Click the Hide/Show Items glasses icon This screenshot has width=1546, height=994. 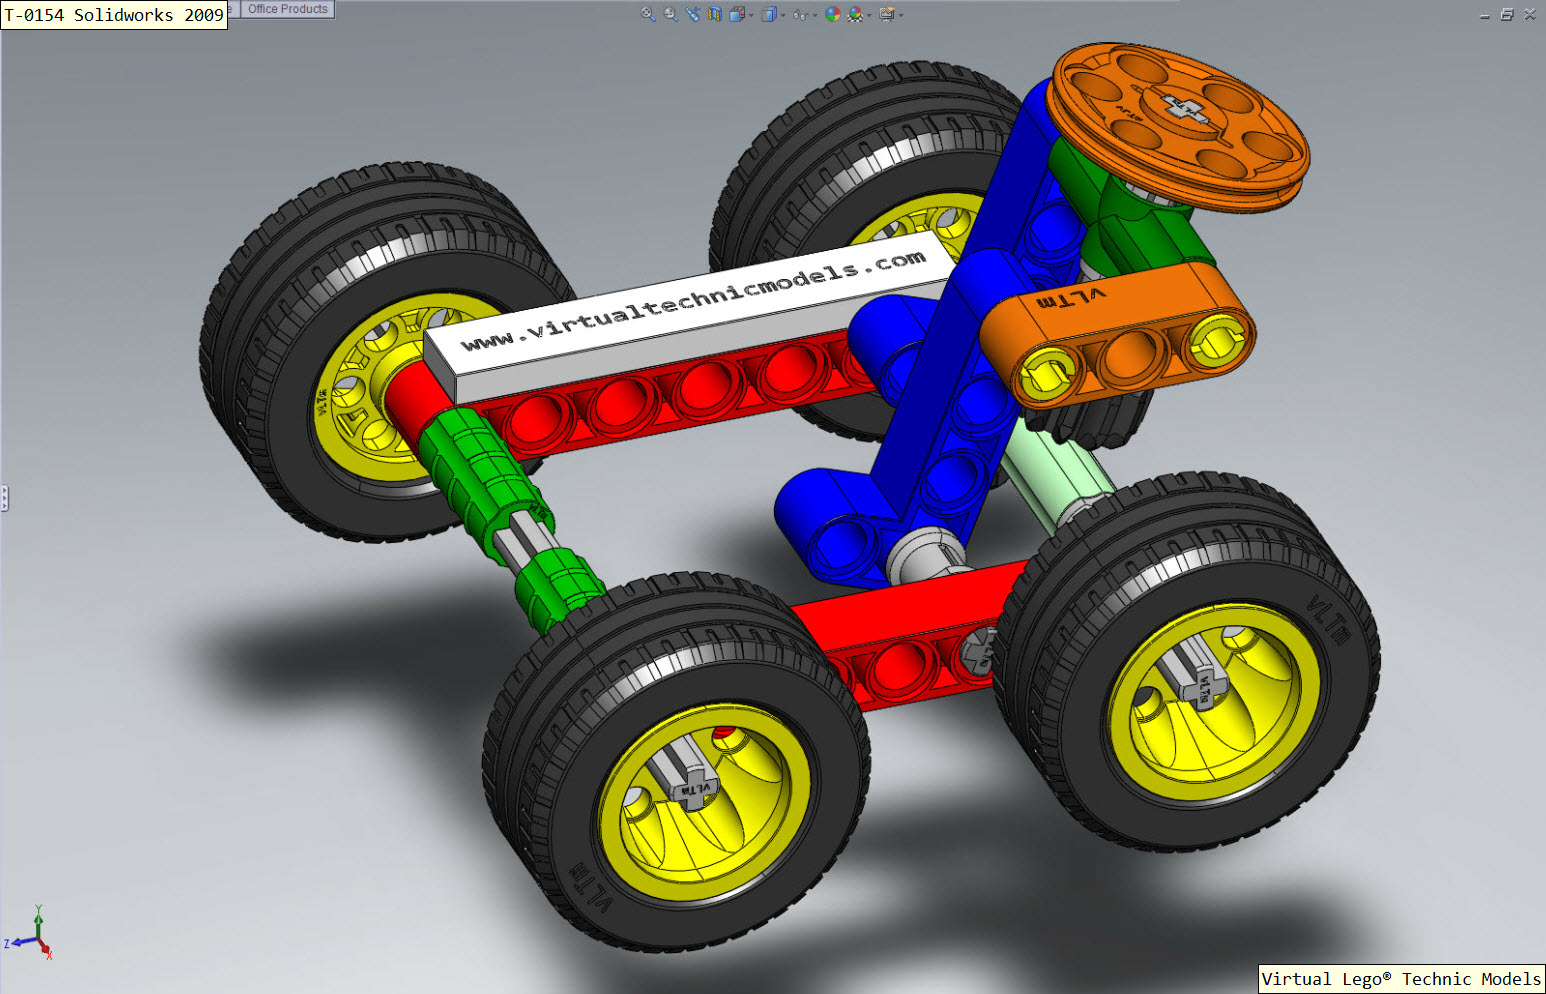800,15
